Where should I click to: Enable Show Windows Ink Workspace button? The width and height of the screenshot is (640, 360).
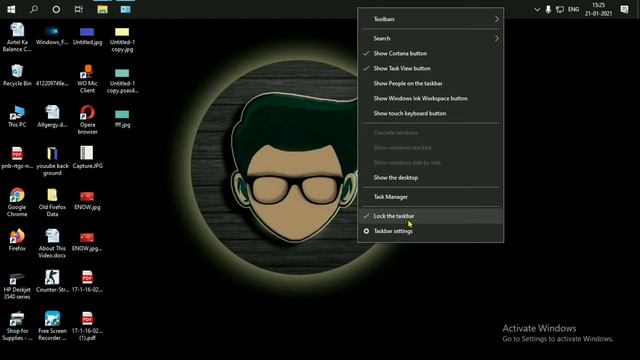click(431, 98)
